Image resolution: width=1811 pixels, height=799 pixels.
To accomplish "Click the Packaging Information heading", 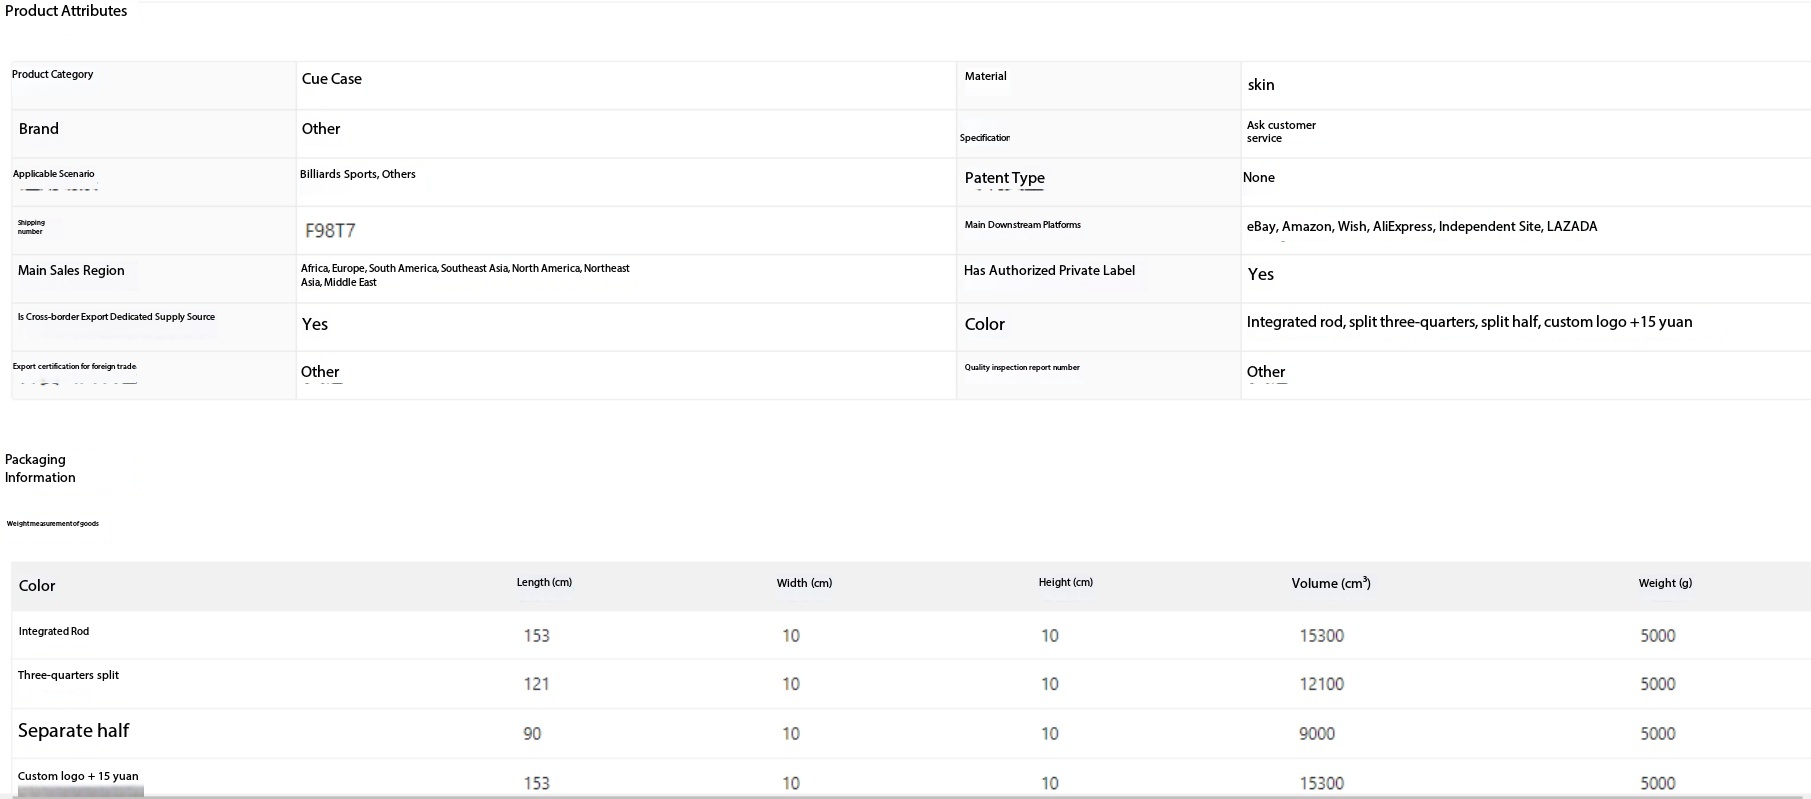I will coord(40,468).
